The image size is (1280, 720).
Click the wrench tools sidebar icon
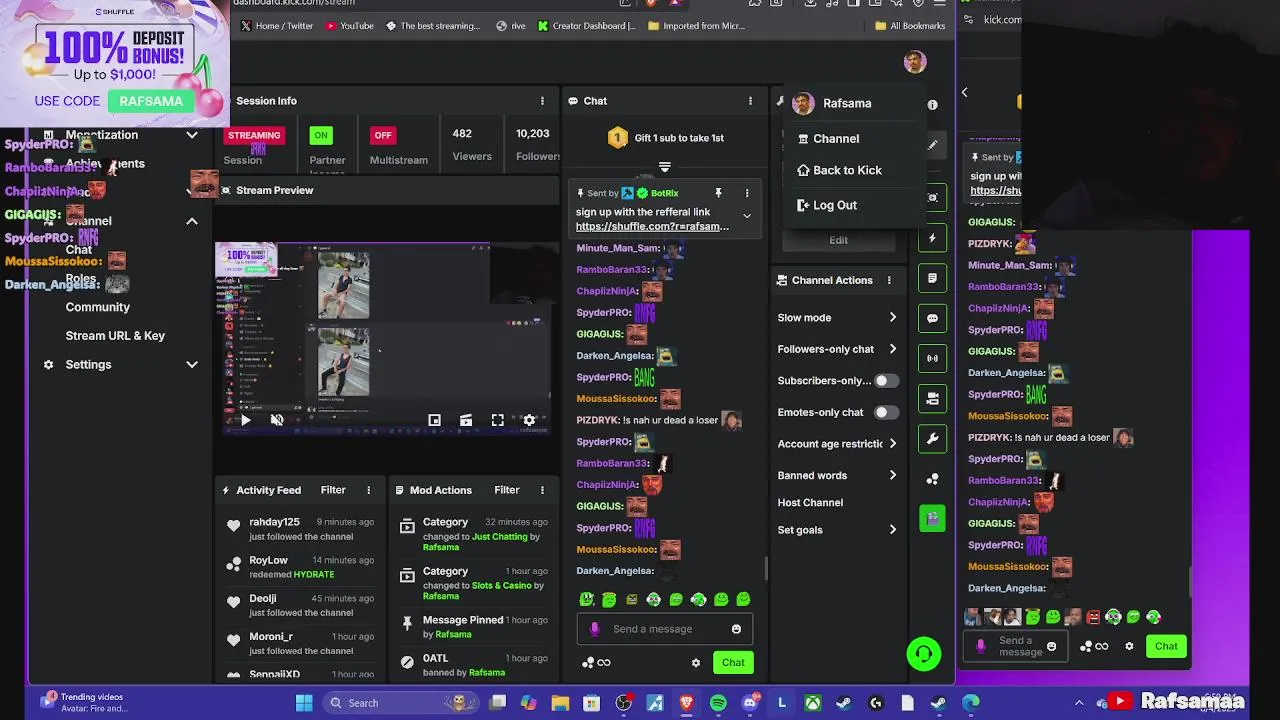tap(932, 438)
